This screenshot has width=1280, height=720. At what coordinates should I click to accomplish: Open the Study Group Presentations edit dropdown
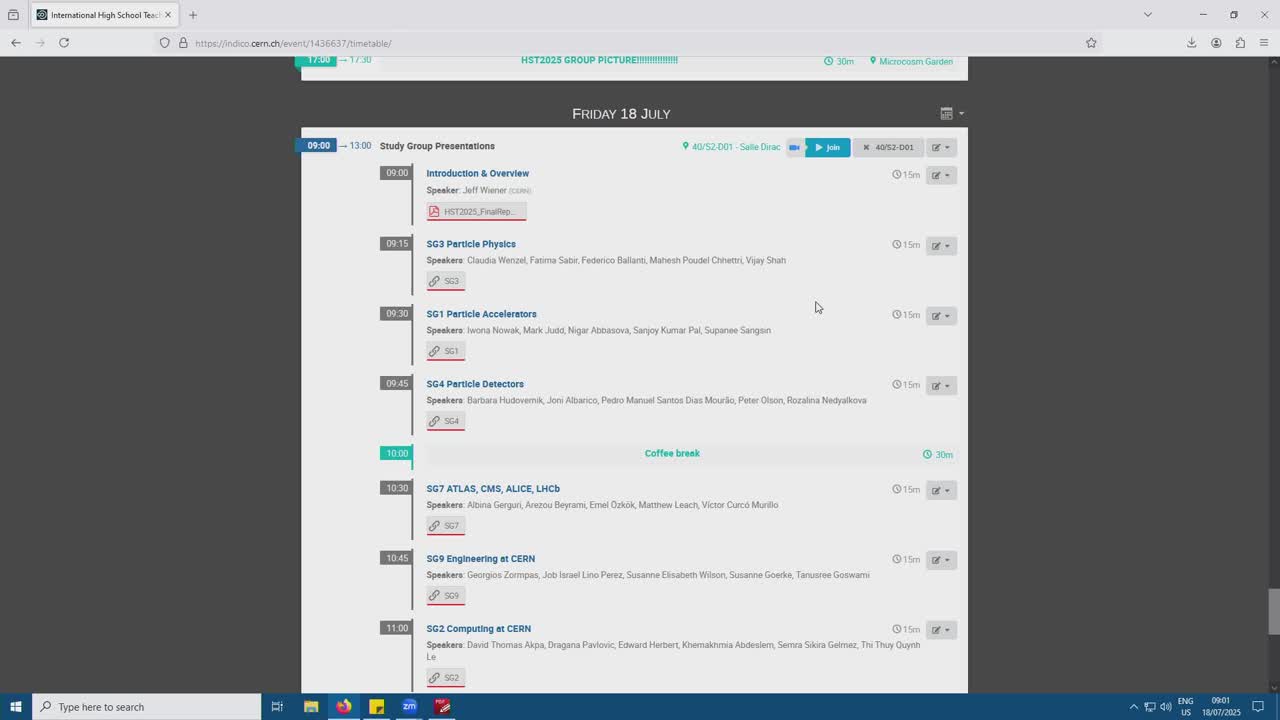(x=941, y=147)
